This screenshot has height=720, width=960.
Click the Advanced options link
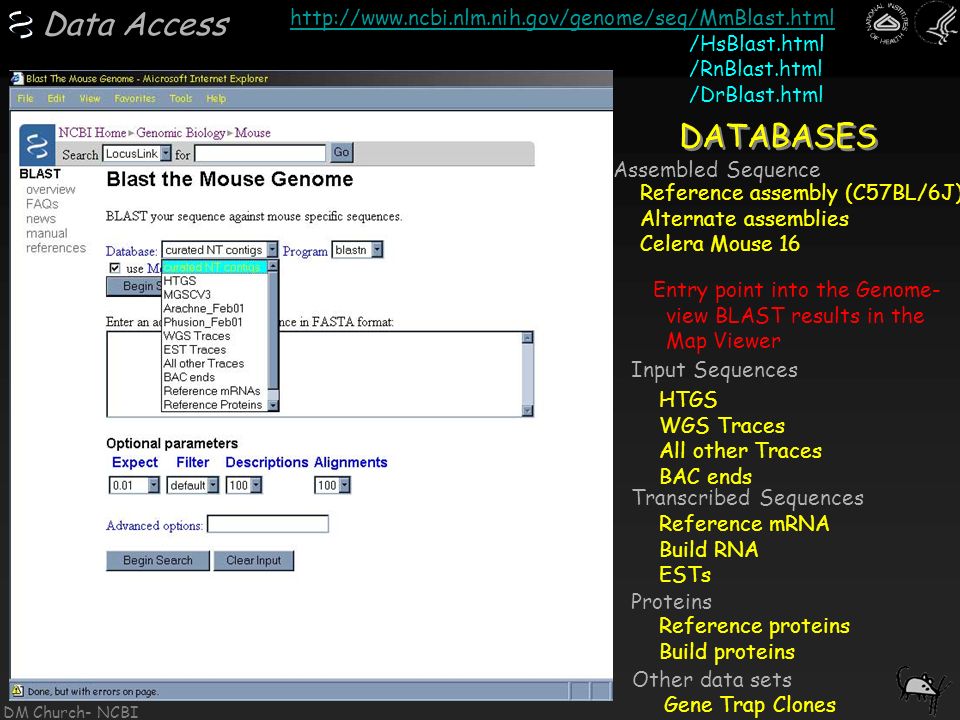pos(154,525)
